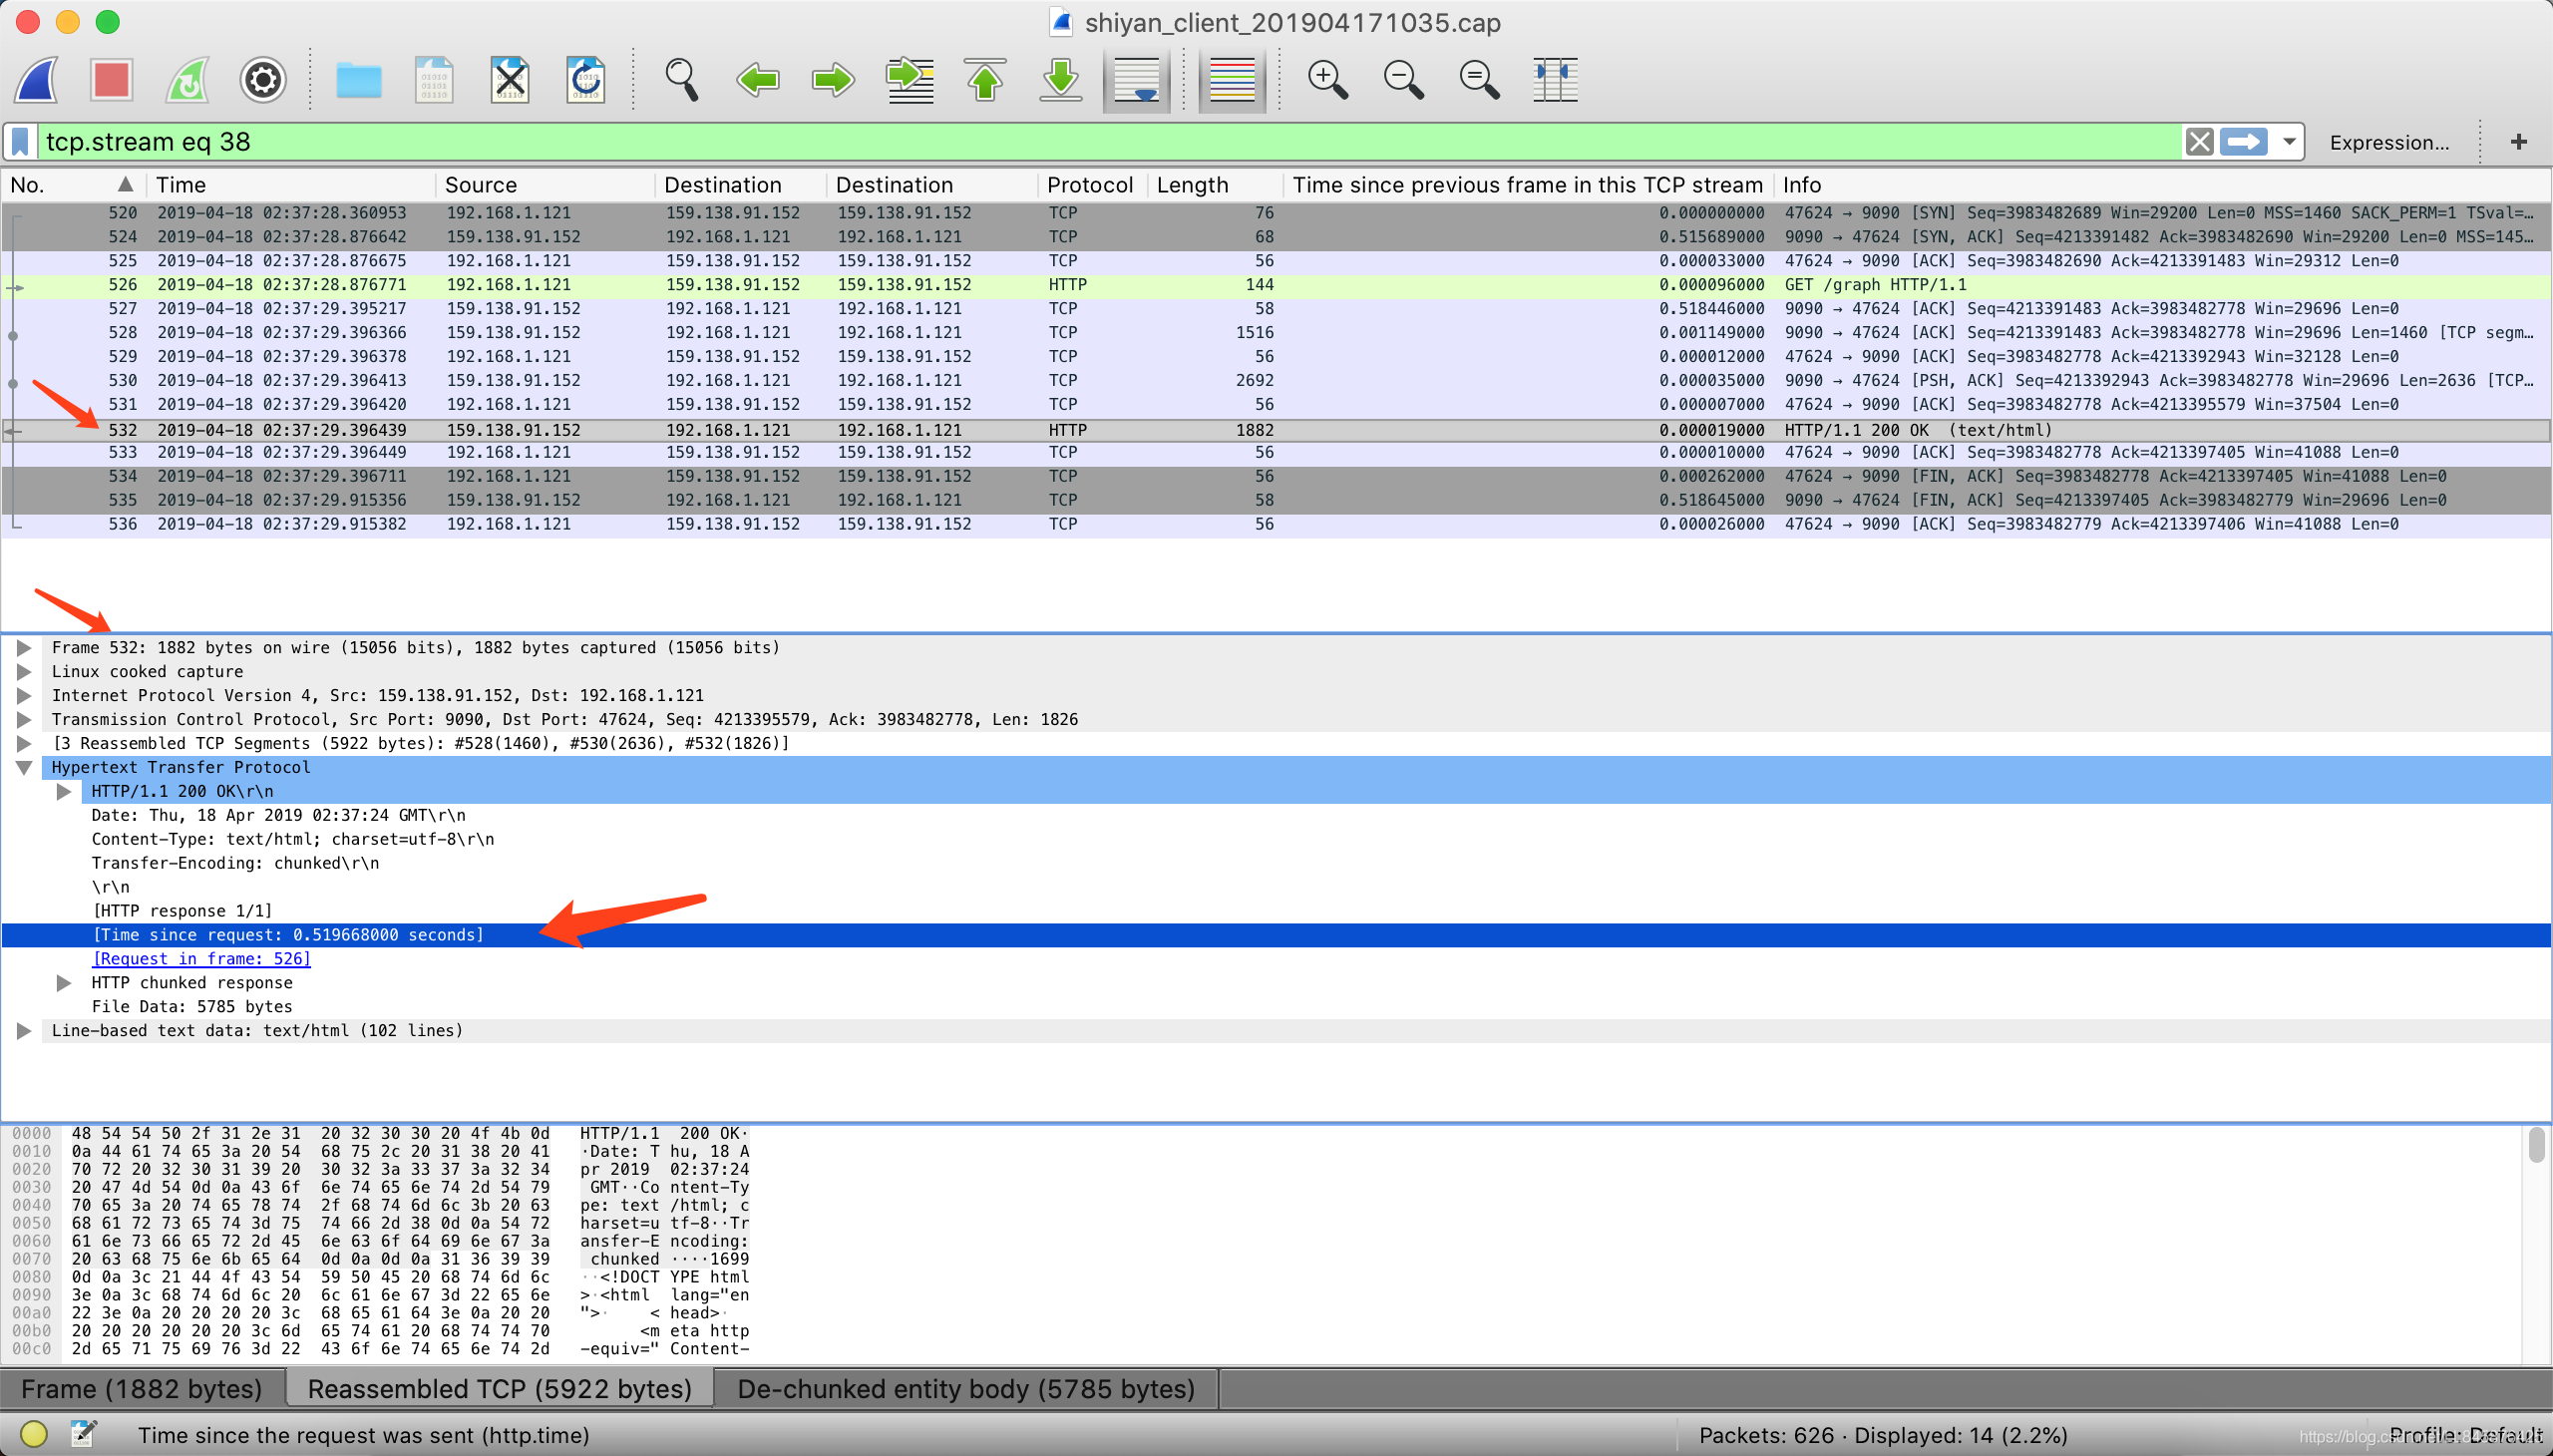This screenshot has width=2553, height=1456.
Task: Expand Frame 532 details
Action: point(24,648)
